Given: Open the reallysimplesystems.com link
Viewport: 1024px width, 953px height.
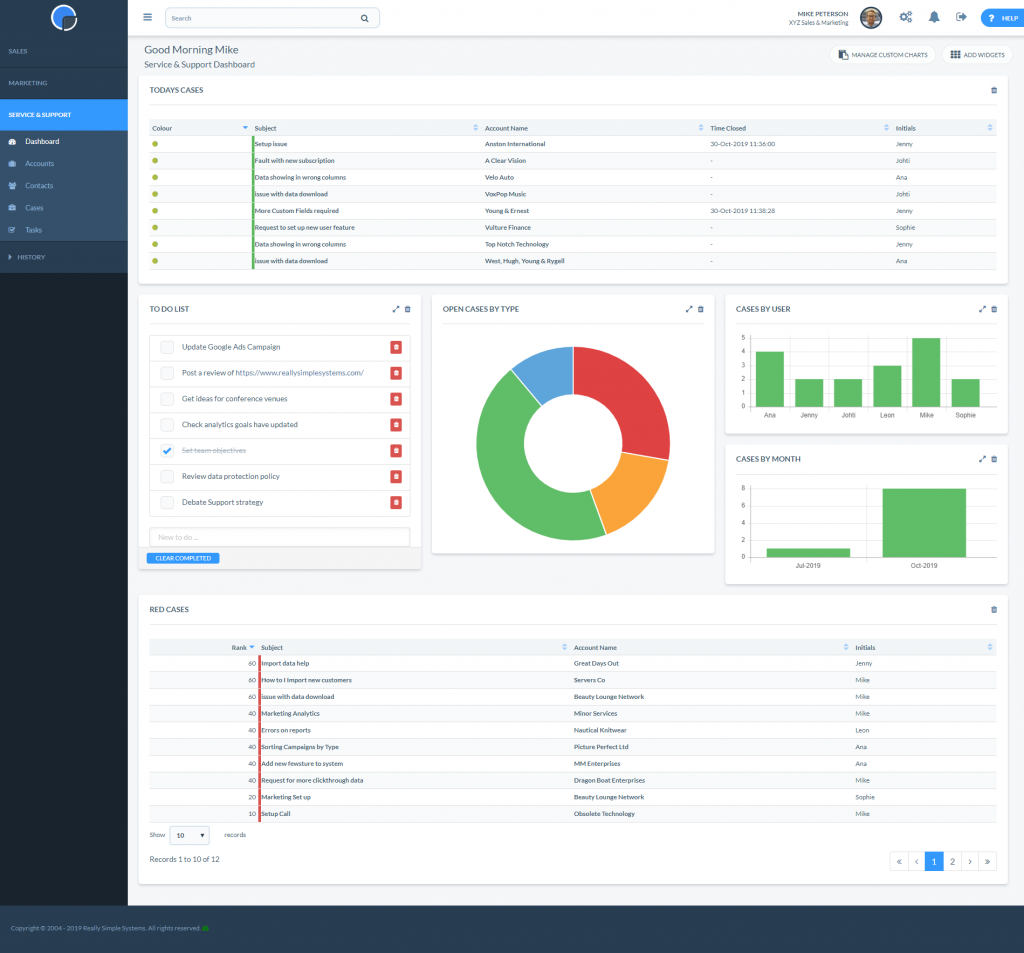Looking at the screenshot, I should pos(299,373).
